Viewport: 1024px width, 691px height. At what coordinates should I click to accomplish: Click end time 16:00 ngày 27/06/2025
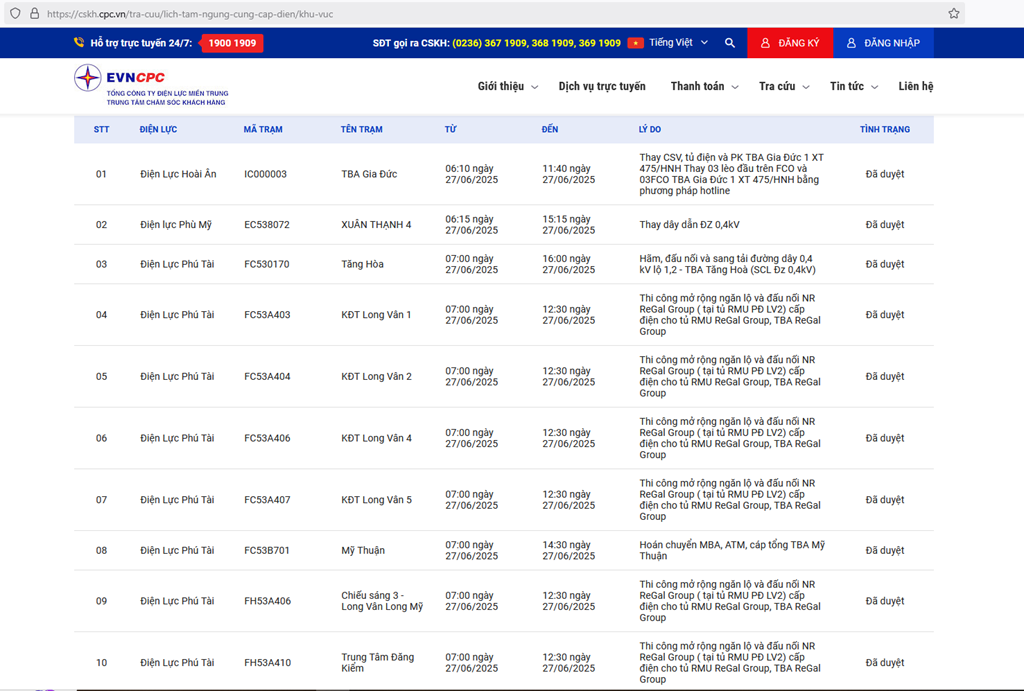(x=569, y=264)
